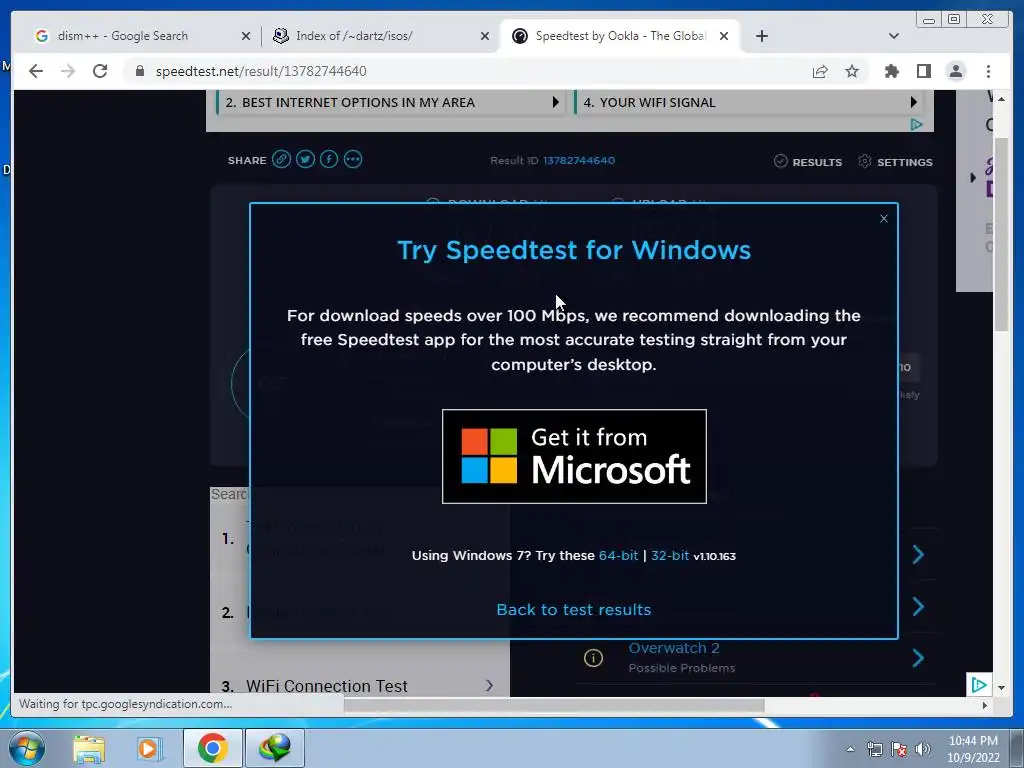1024x768 pixels.
Task: Launch Windows Media Player from the taskbar
Action: 149,748
